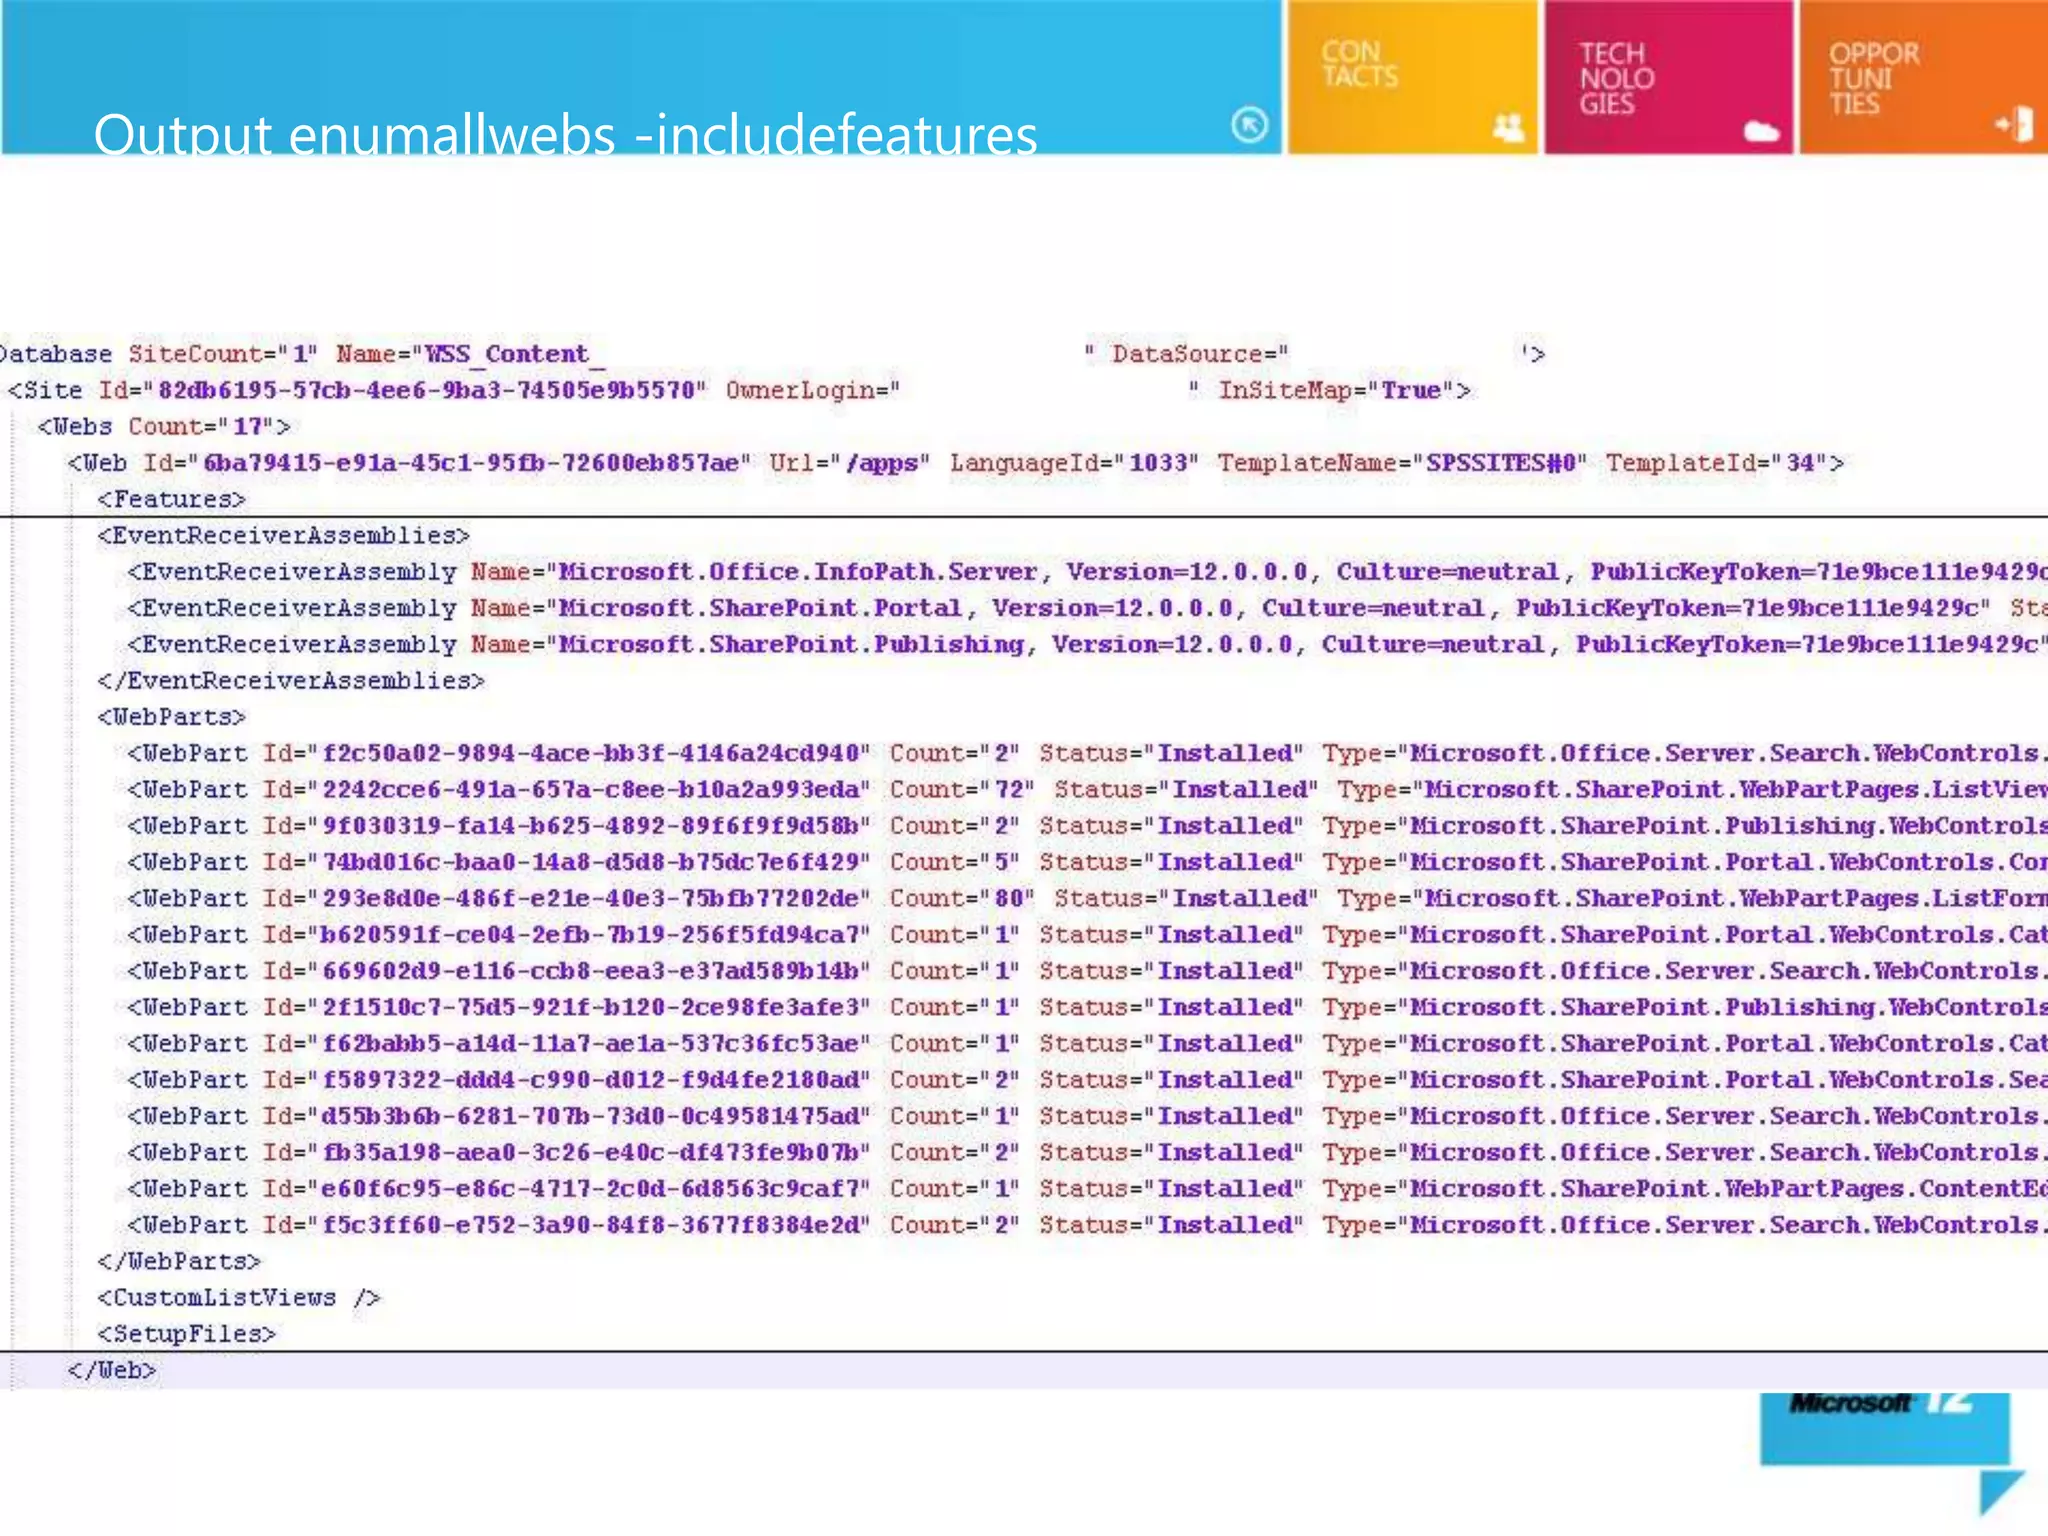Select the Web Id 6ba79415 /apps line

[955, 463]
